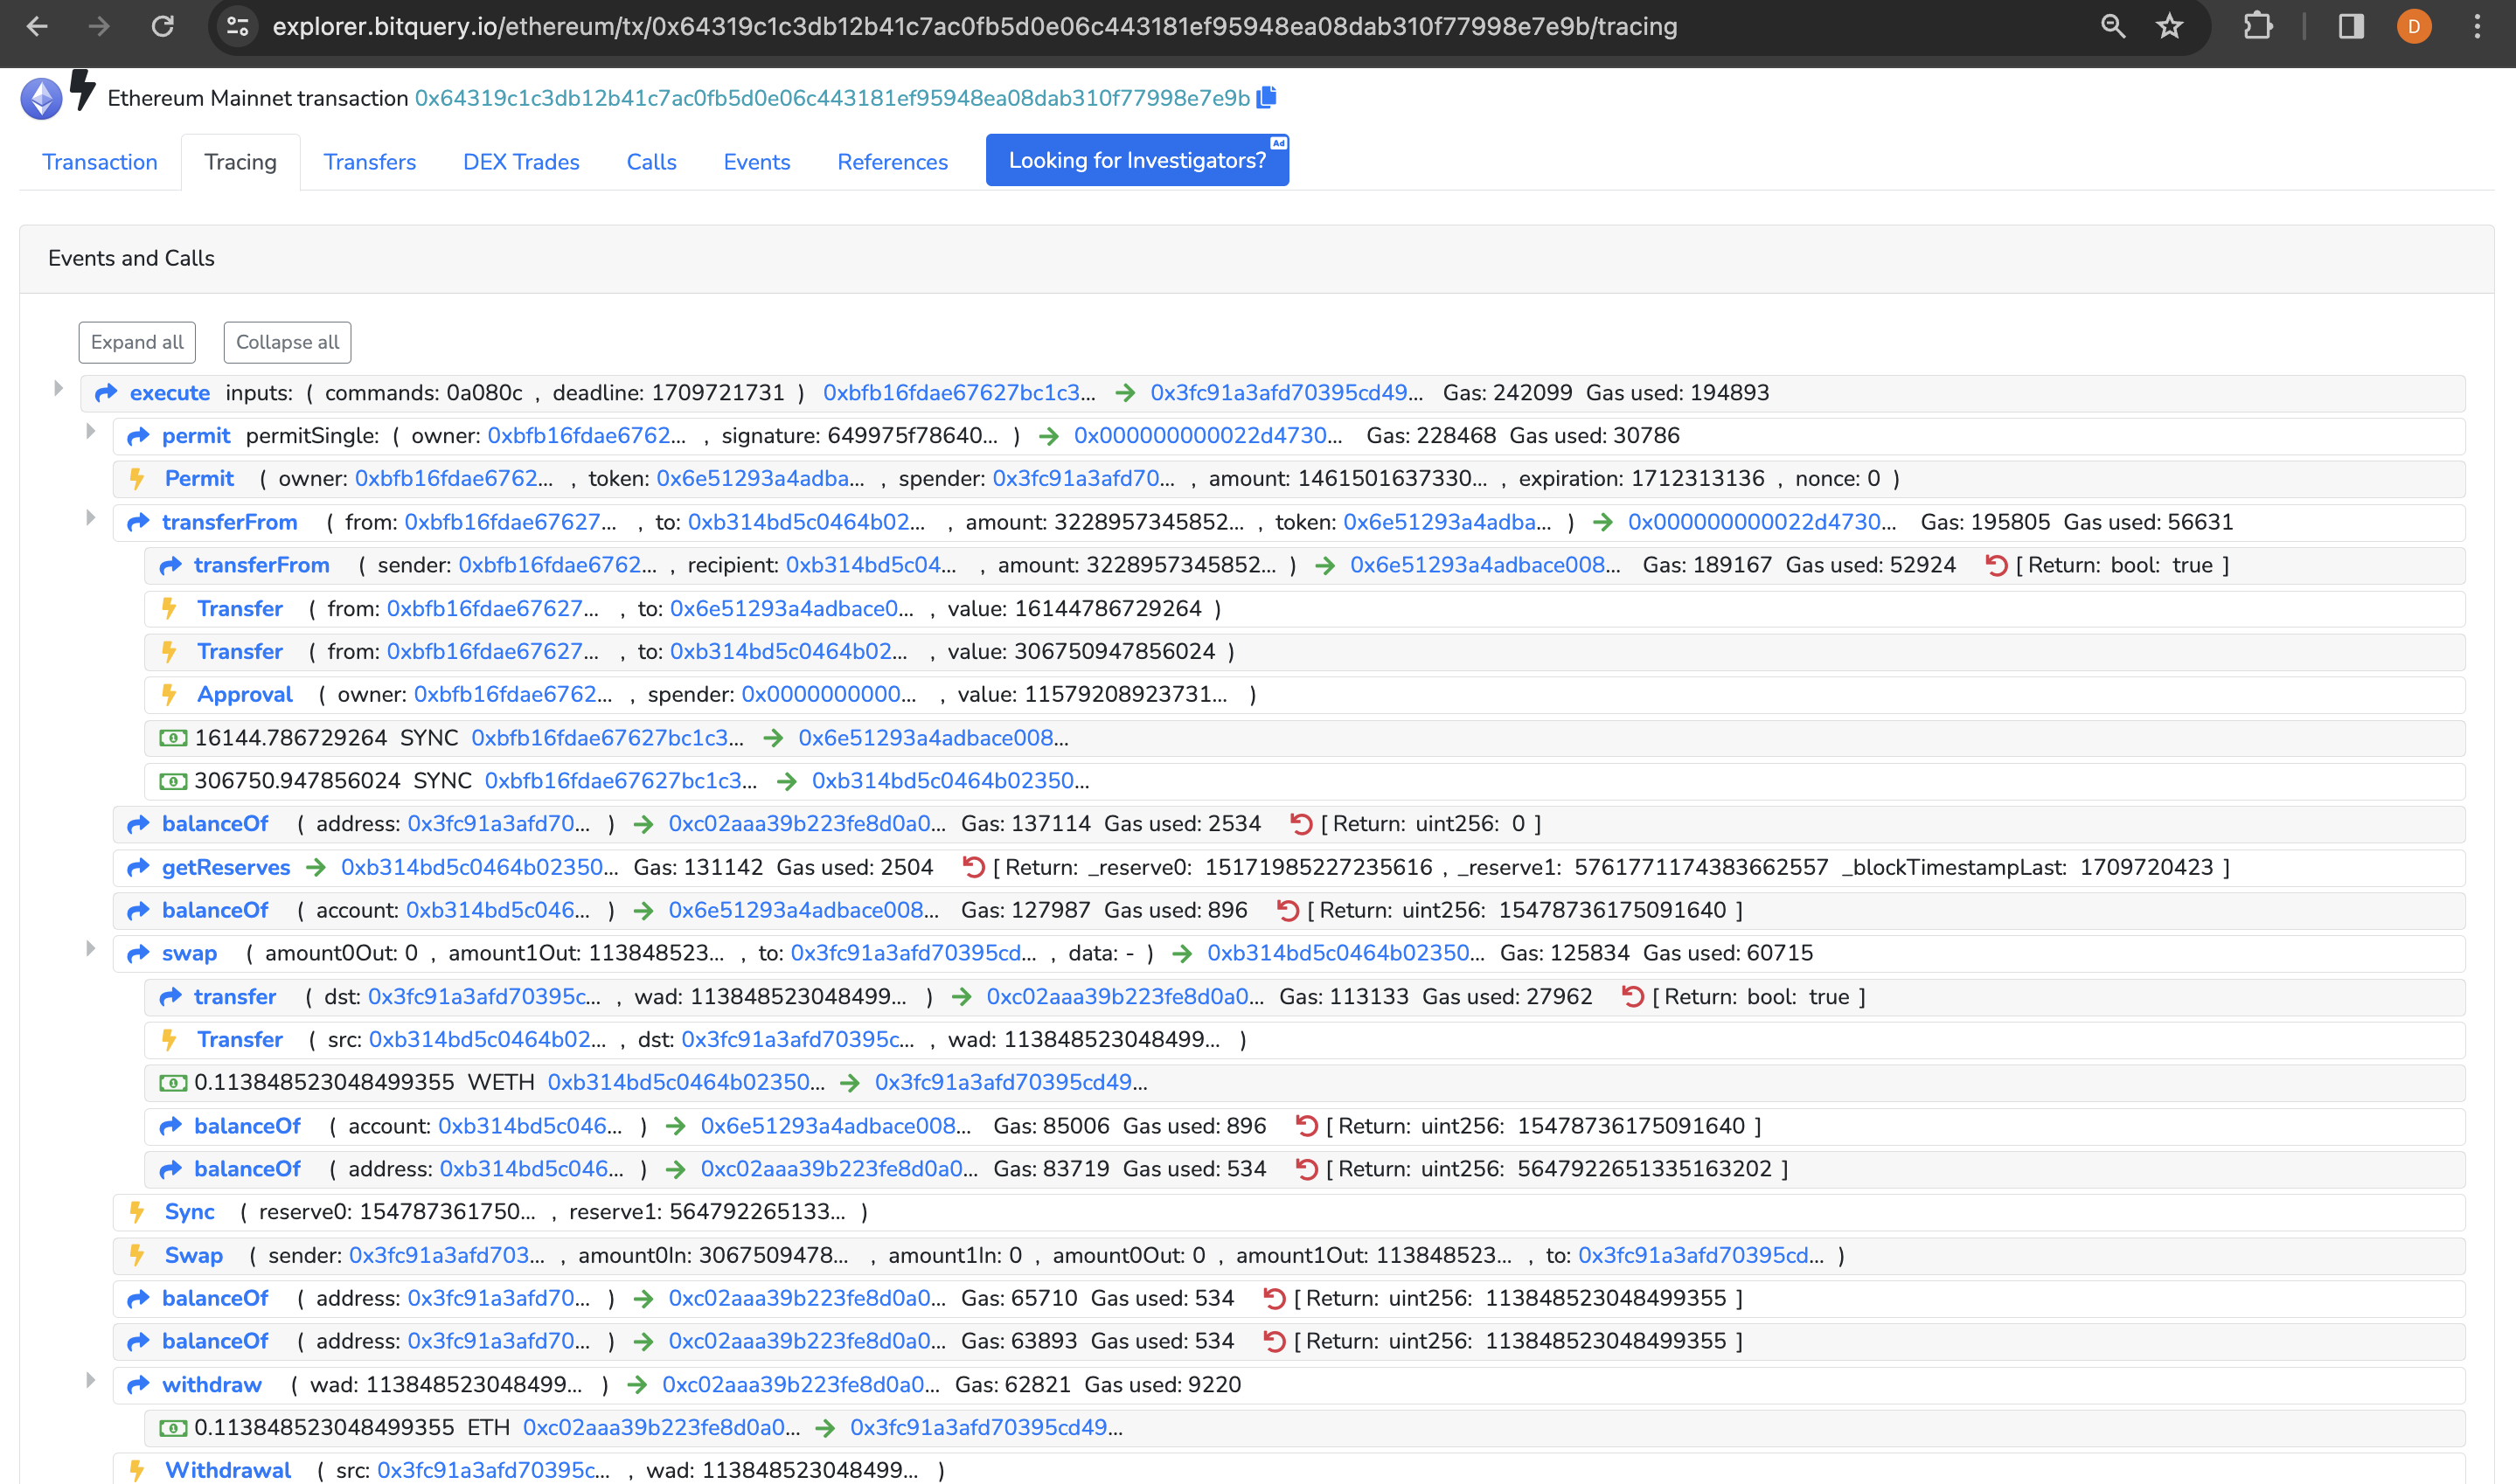Screen dimensions: 2516x1484
Task: Collapse the execute call tree node
Action: (58, 389)
